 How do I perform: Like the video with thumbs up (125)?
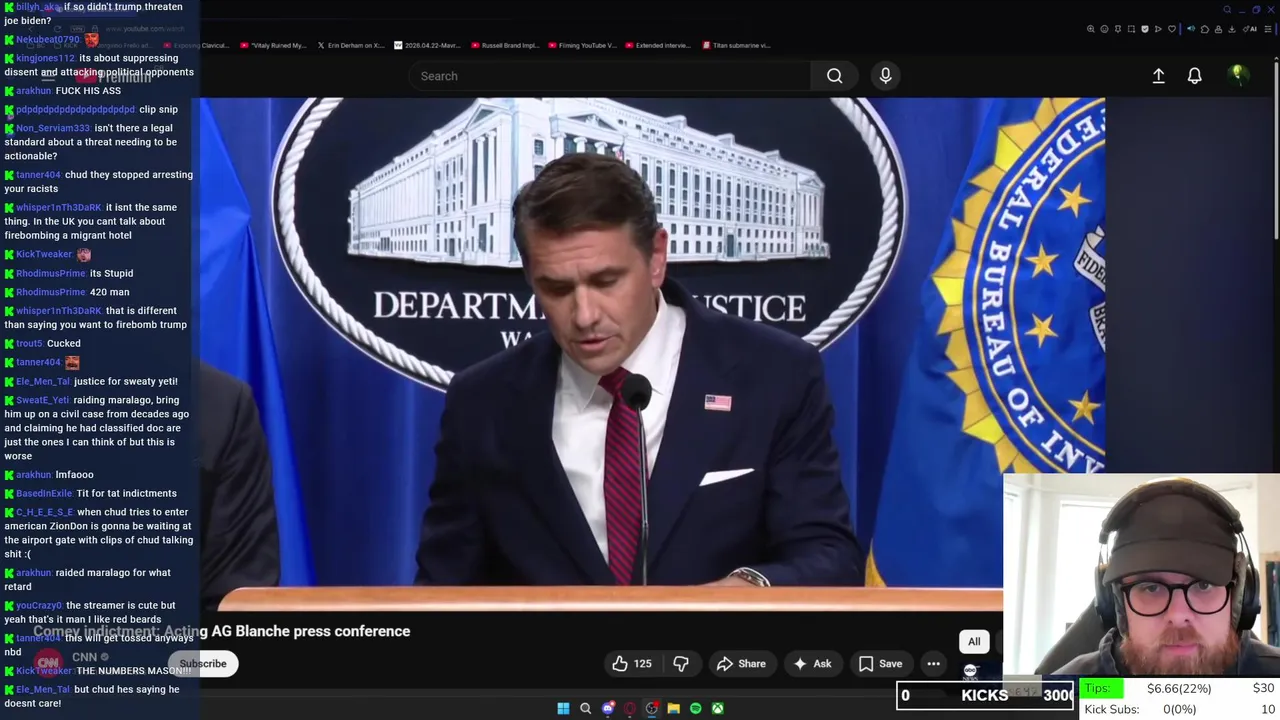tap(632, 664)
